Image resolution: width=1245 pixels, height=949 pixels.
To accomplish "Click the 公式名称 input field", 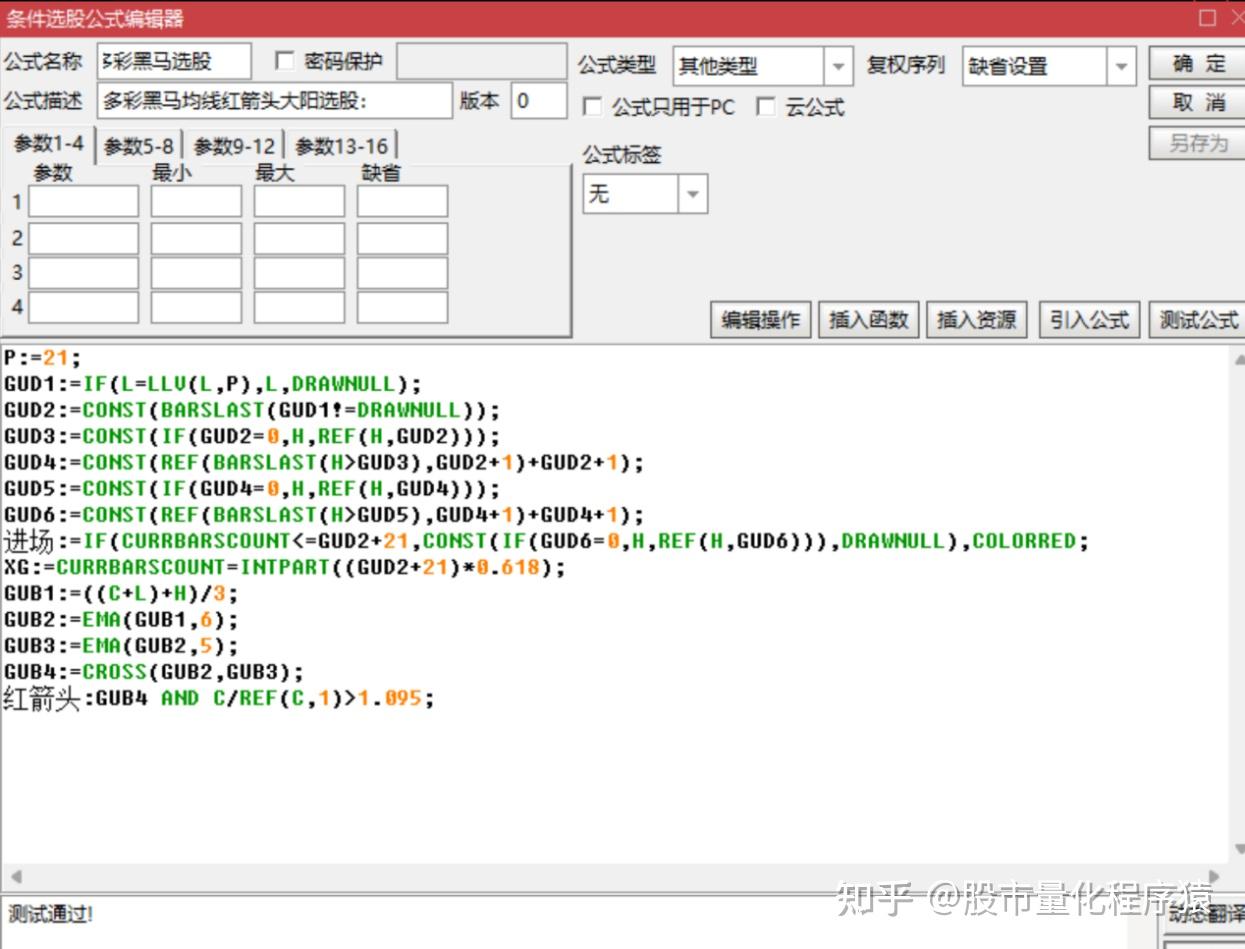I will (175, 62).
